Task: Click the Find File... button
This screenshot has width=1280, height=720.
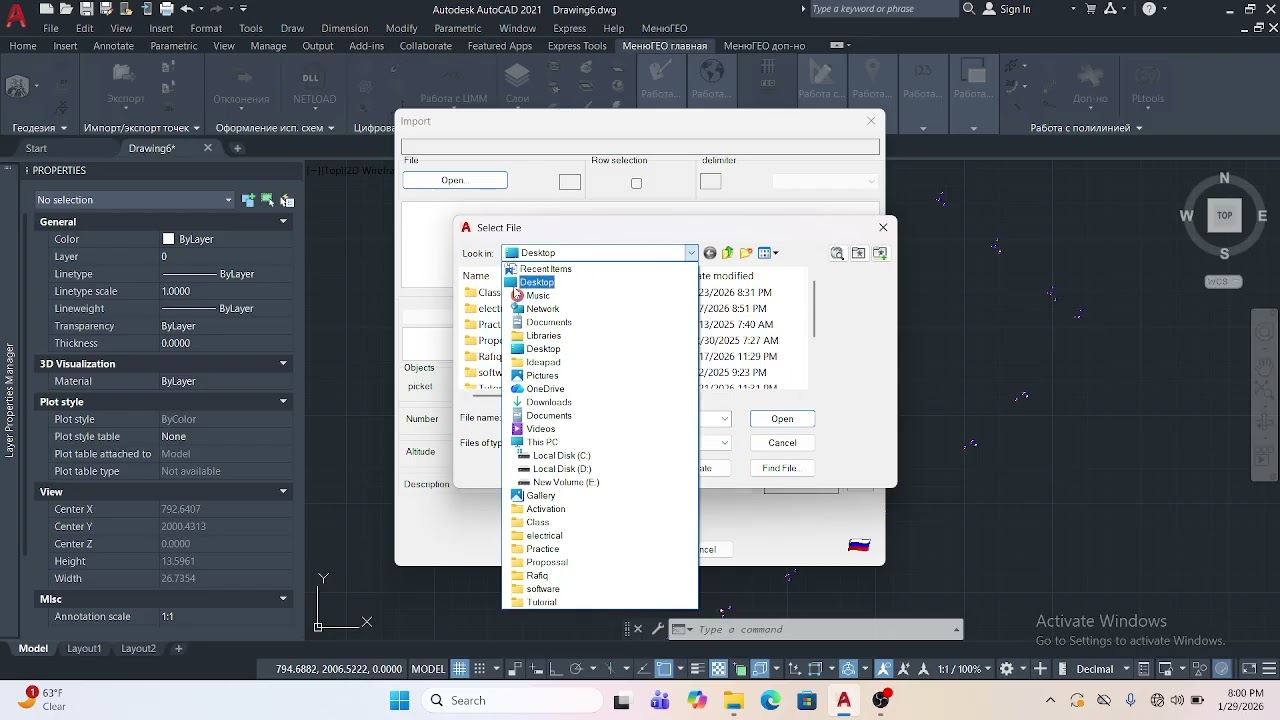Action: click(782, 468)
